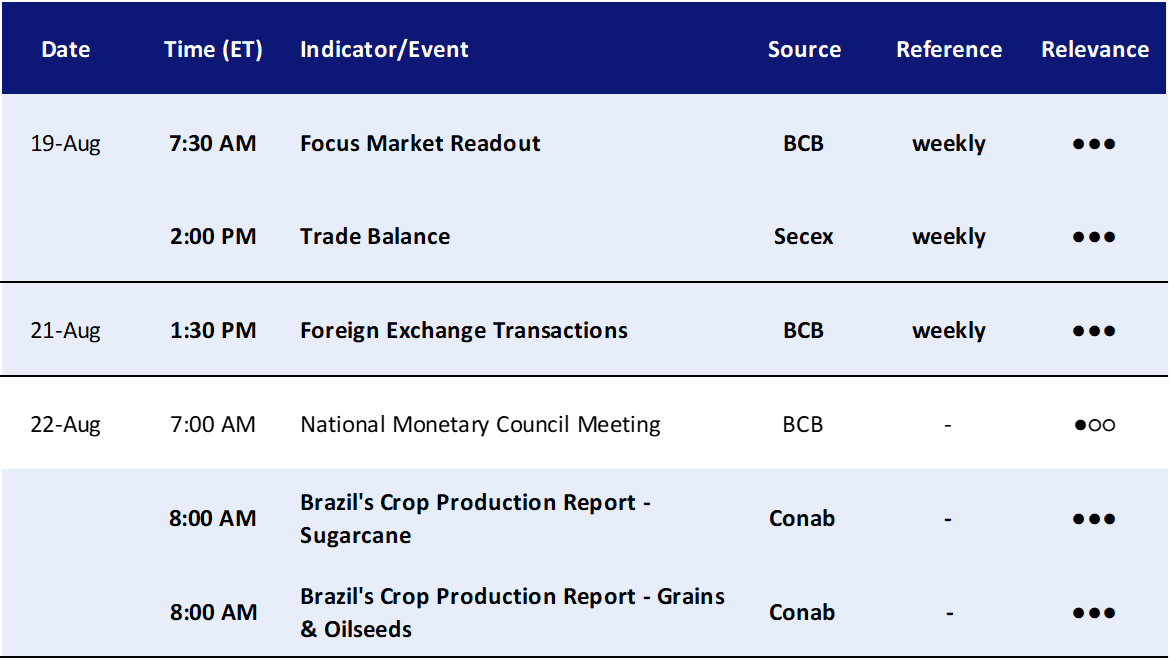Open Brazil's Crop Production Report - Sugarcane
The image size is (1169, 666).
click(x=476, y=518)
